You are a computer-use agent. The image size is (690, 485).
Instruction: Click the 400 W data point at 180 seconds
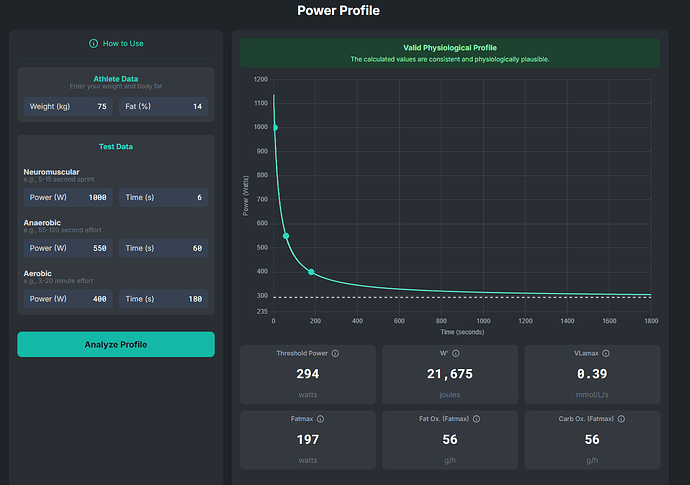(x=311, y=272)
